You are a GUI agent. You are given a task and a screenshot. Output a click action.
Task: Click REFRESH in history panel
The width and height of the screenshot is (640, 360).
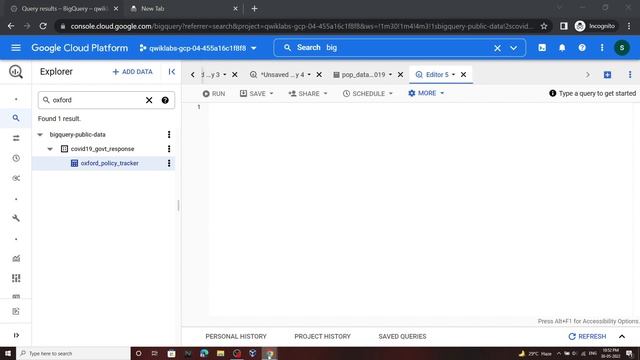pyautogui.click(x=587, y=337)
